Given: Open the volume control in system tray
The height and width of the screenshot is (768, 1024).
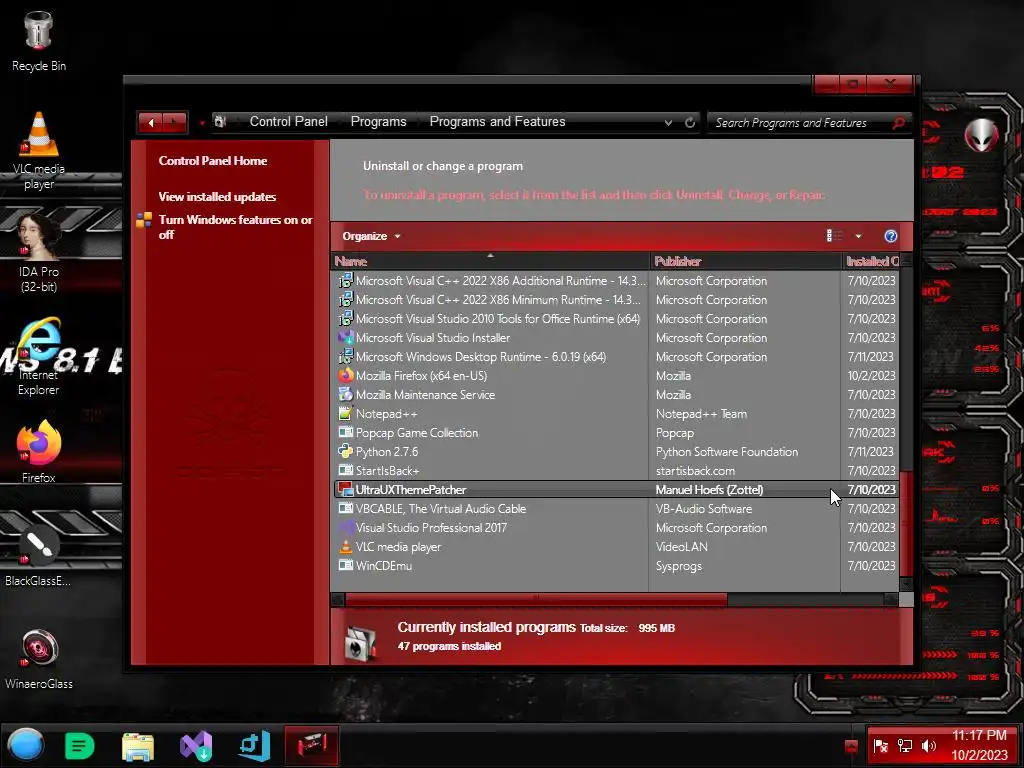Looking at the screenshot, I should point(928,746).
